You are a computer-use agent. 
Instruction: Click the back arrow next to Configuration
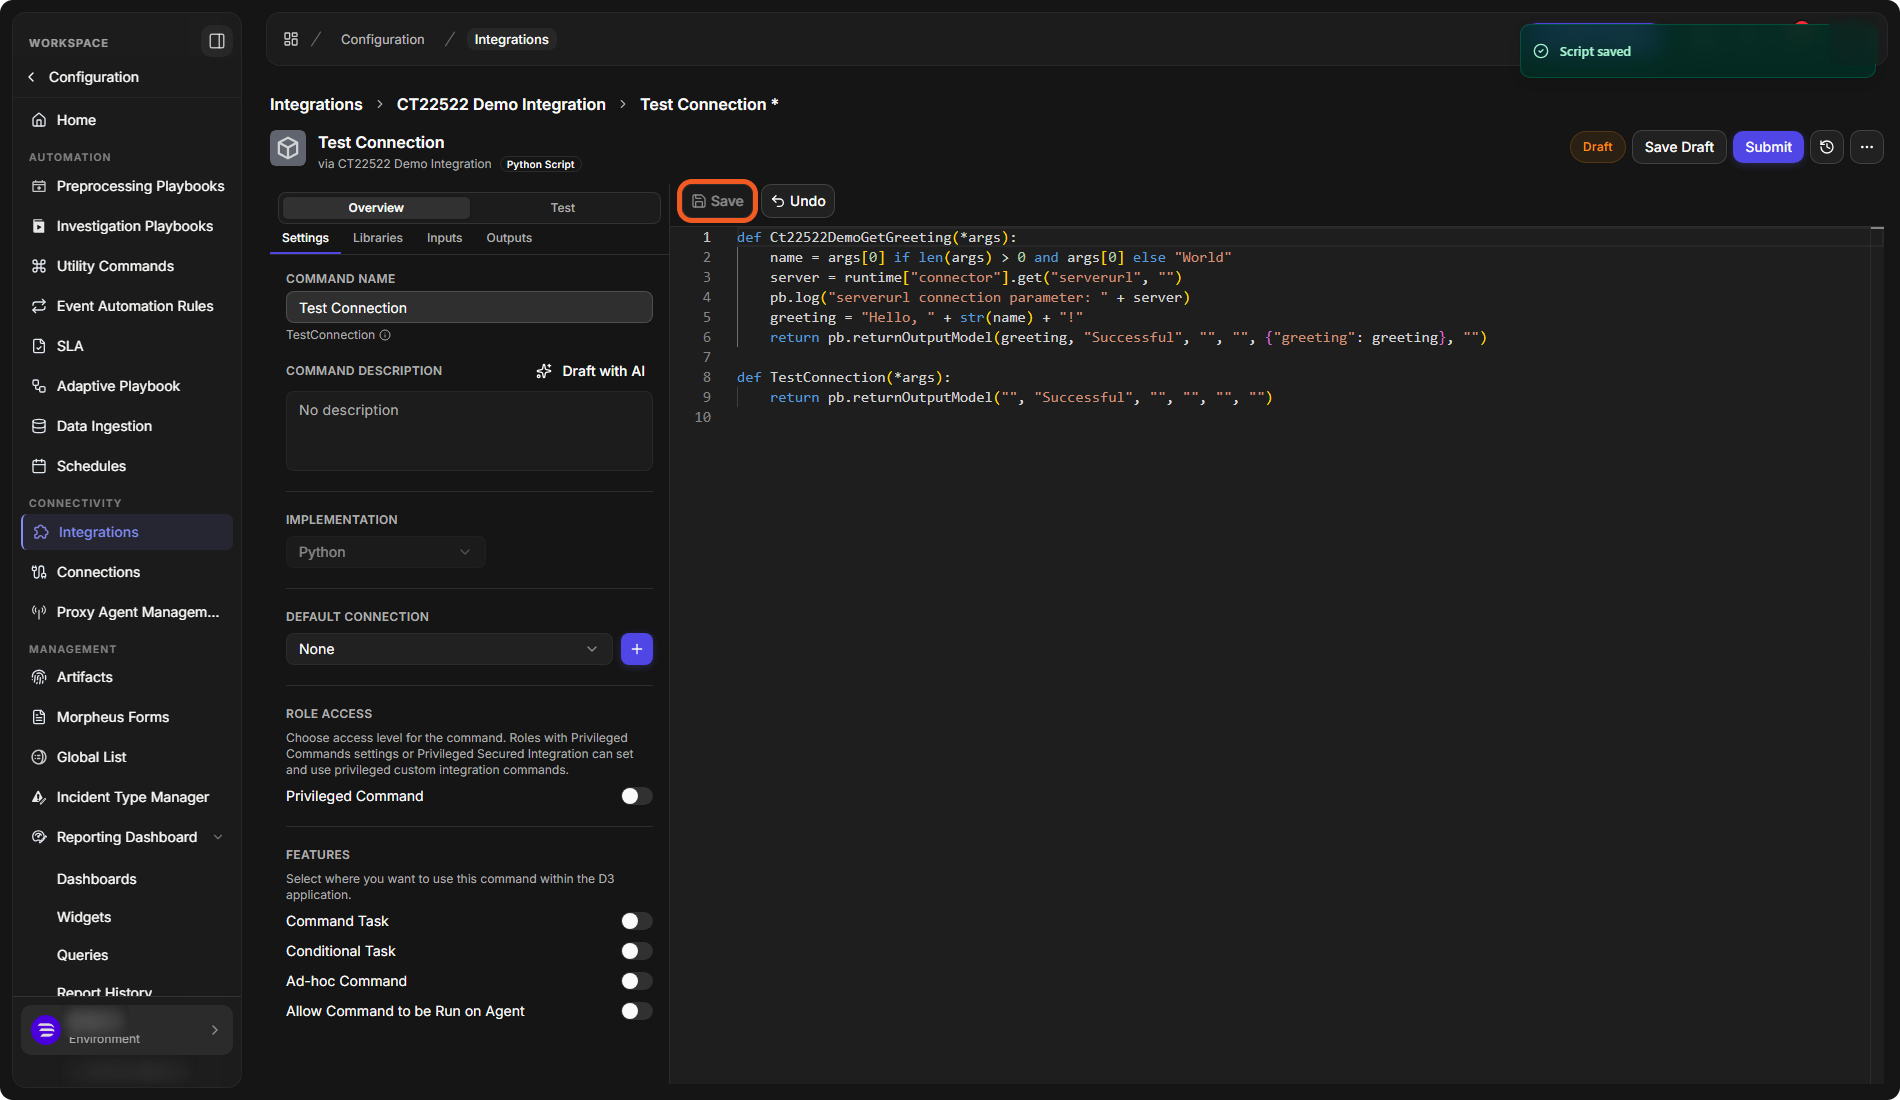tap(32, 77)
